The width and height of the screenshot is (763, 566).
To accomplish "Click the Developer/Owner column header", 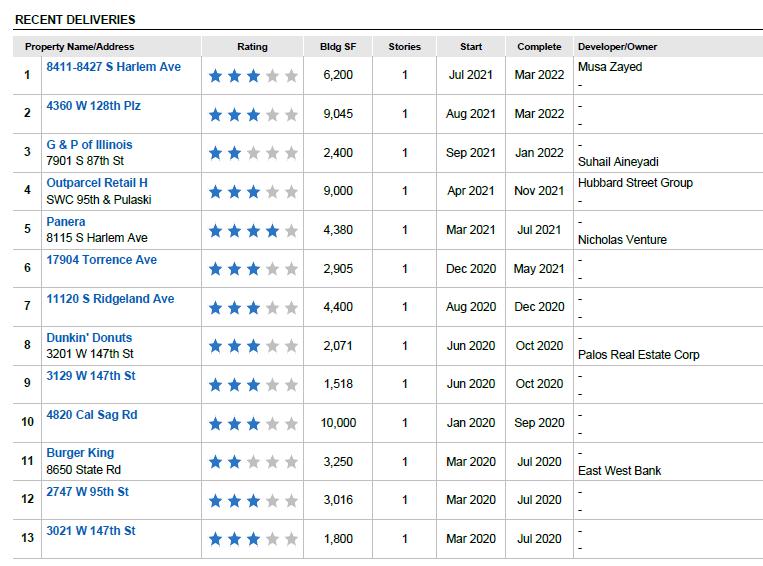I will click(617, 47).
